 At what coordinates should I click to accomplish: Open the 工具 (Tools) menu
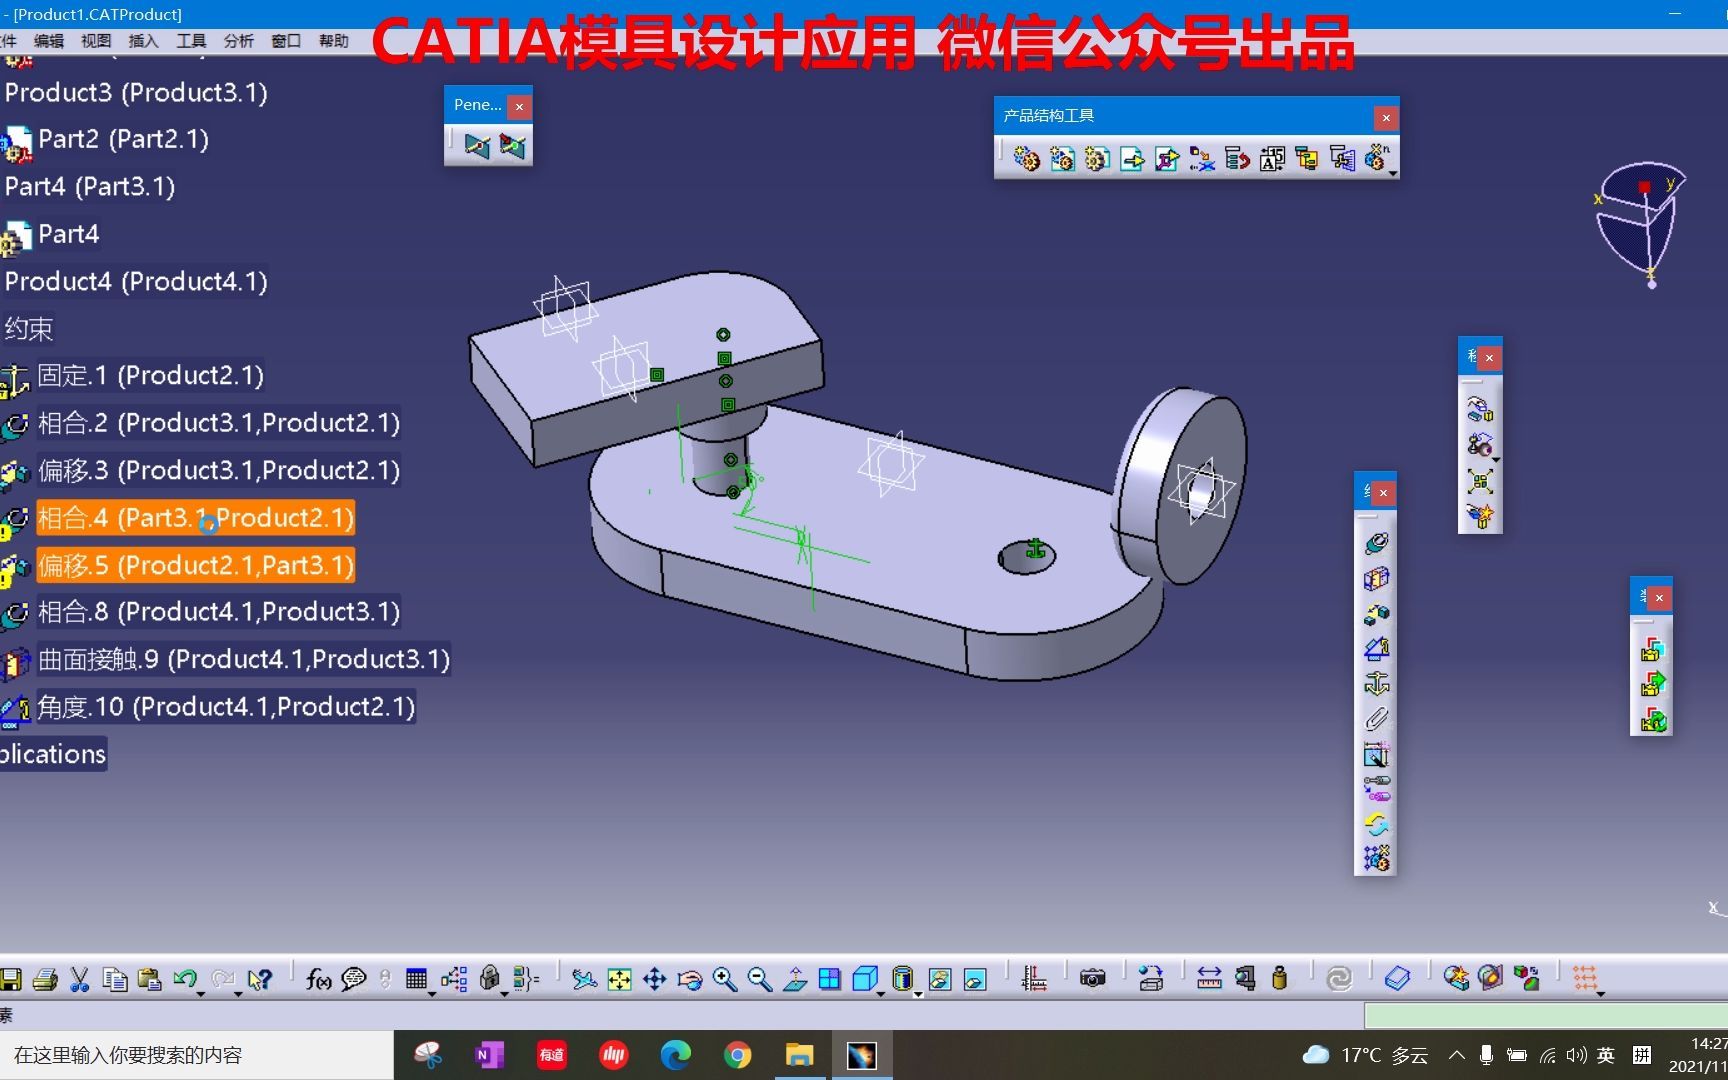click(191, 41)
